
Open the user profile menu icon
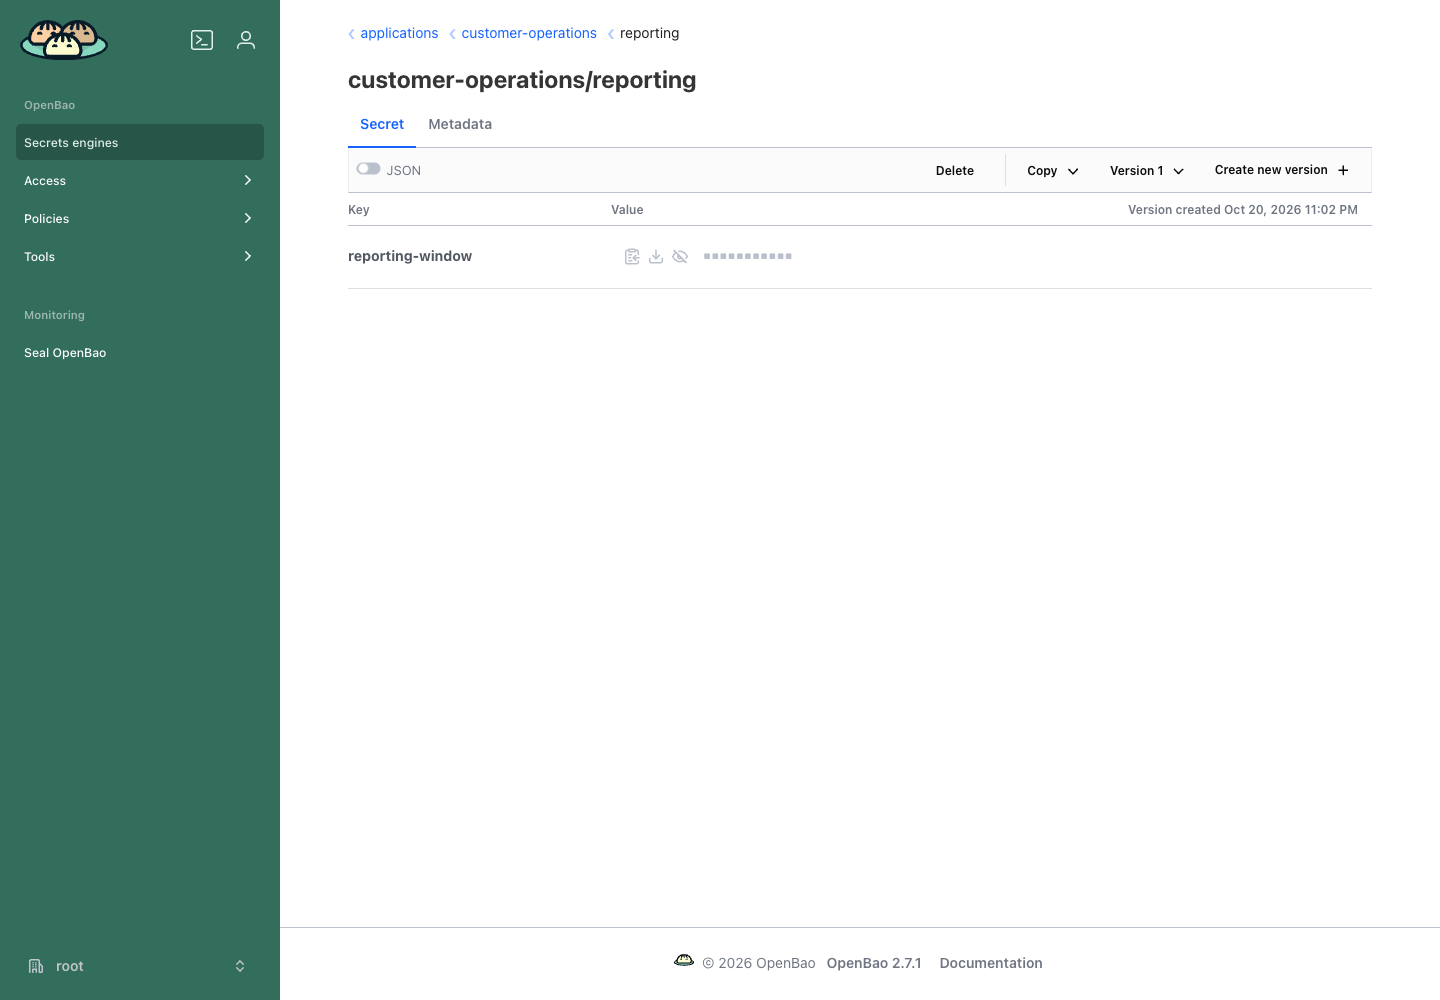(246, 40)
